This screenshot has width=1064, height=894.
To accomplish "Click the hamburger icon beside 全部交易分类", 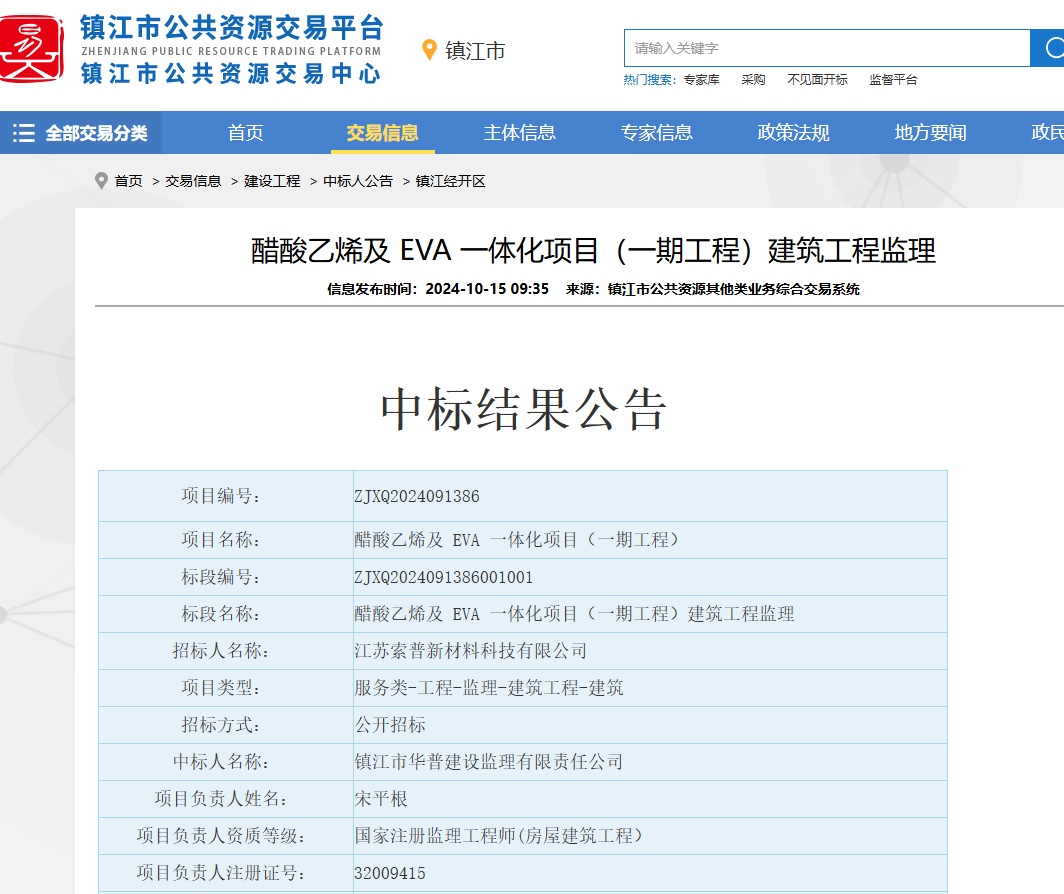I will click(x=23, y=133).
